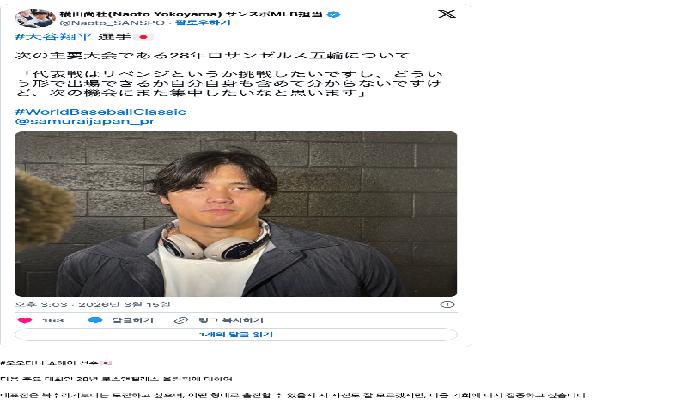Click the blue verified badge

[333, 14]
